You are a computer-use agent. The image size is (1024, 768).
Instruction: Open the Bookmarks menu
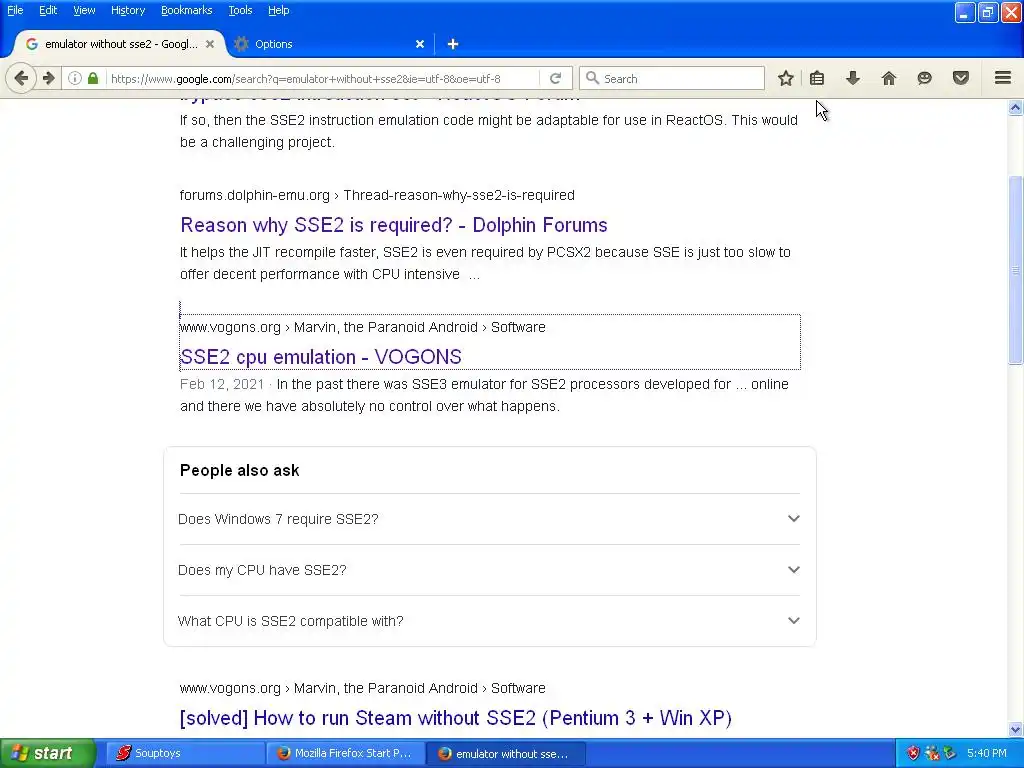pos(186,10)
